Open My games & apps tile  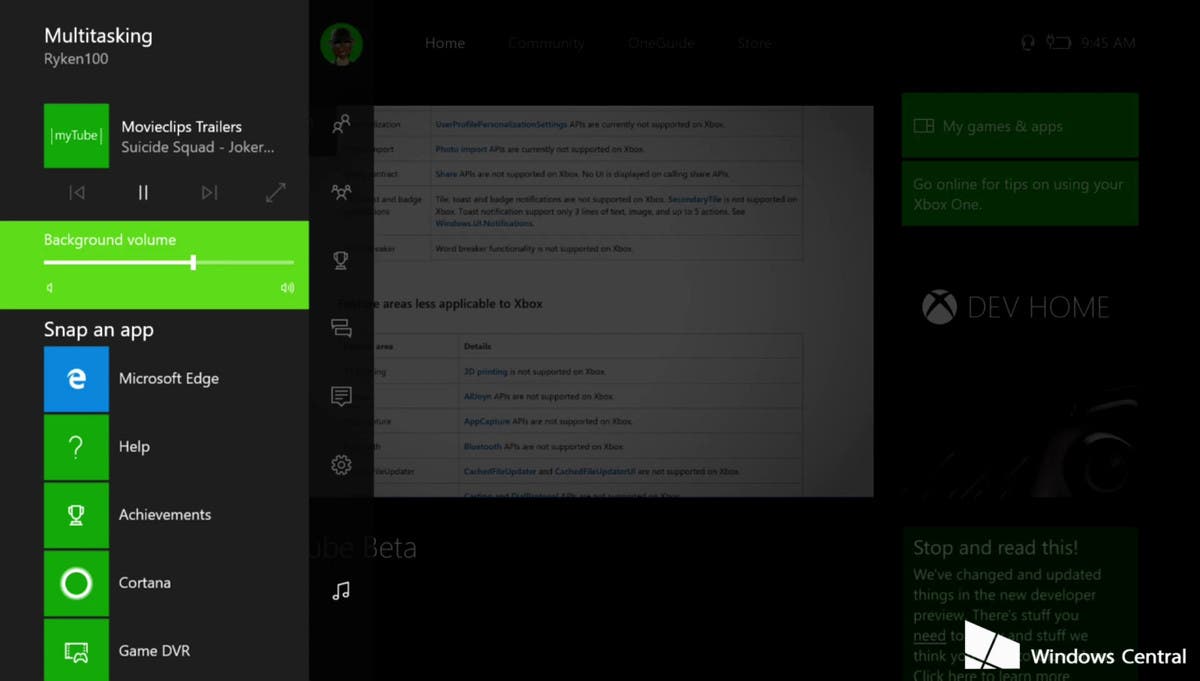click(x=1020, y=125)
